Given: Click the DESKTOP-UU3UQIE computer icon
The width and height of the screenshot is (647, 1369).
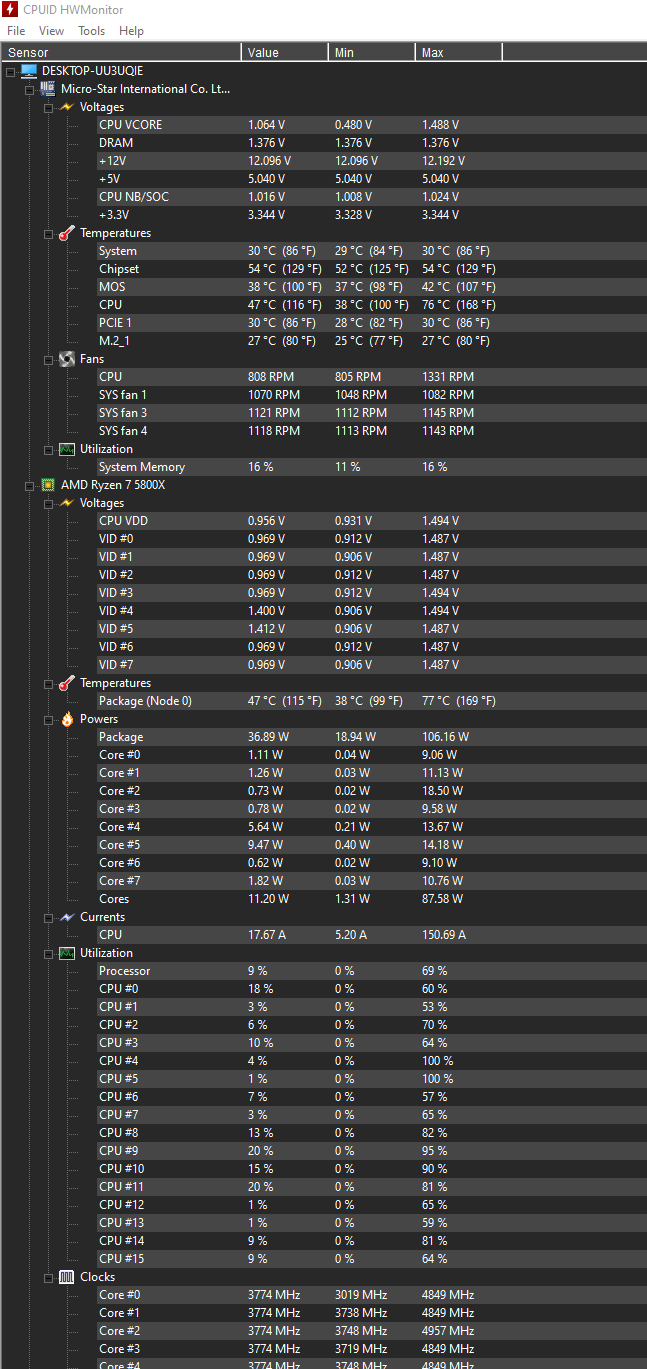Looking at the screenshot, I should (29, 71).
